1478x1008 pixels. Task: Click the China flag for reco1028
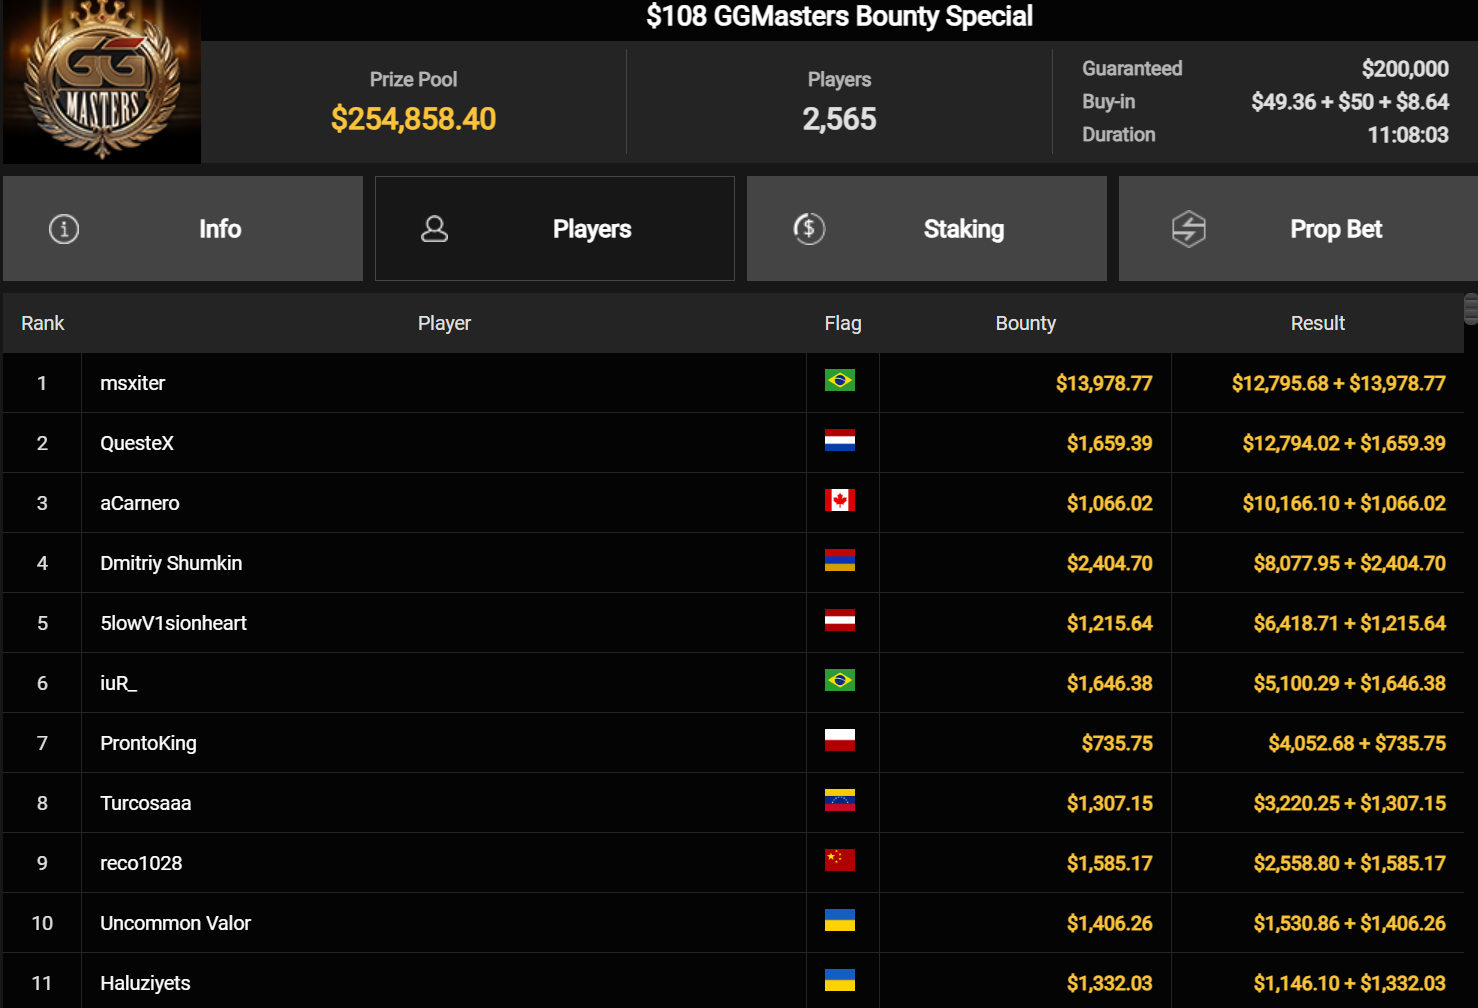point(840,860)
